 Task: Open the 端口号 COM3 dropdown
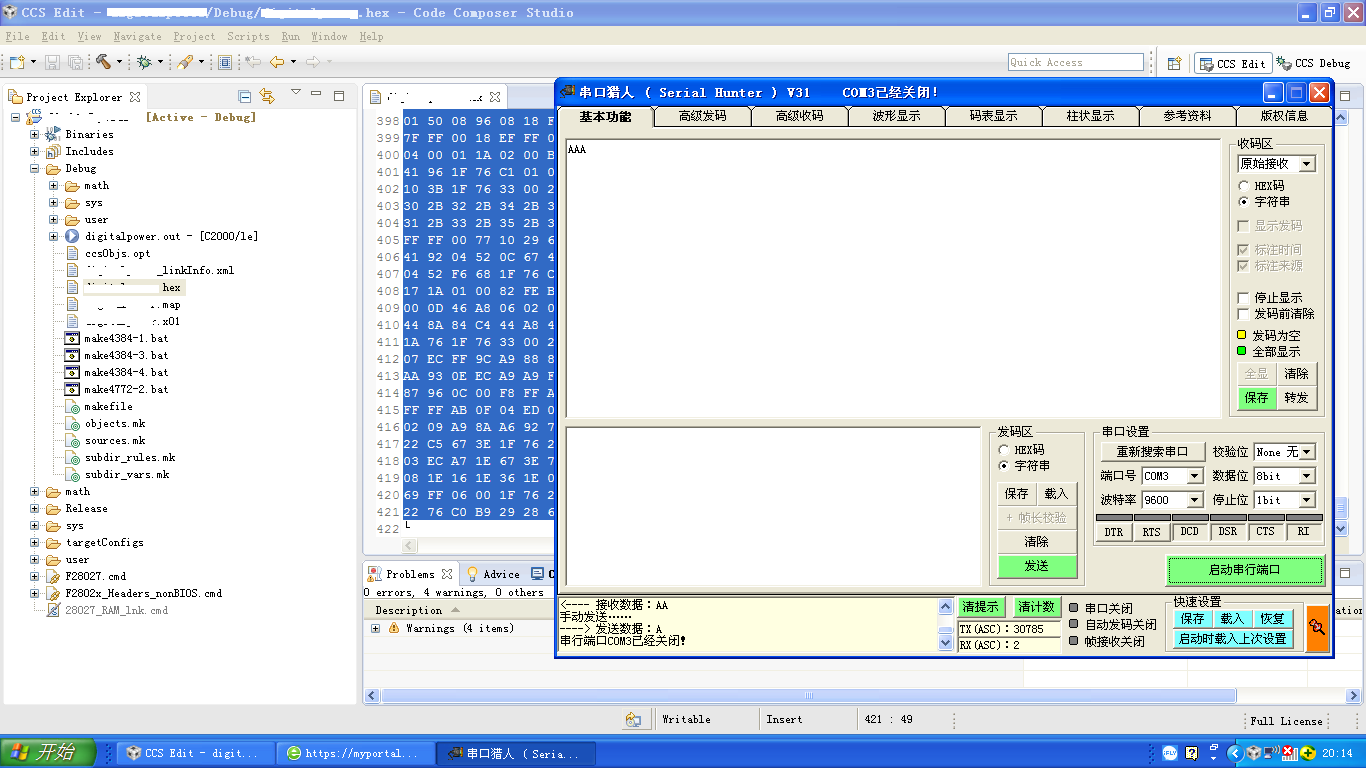coord(1194,476)
